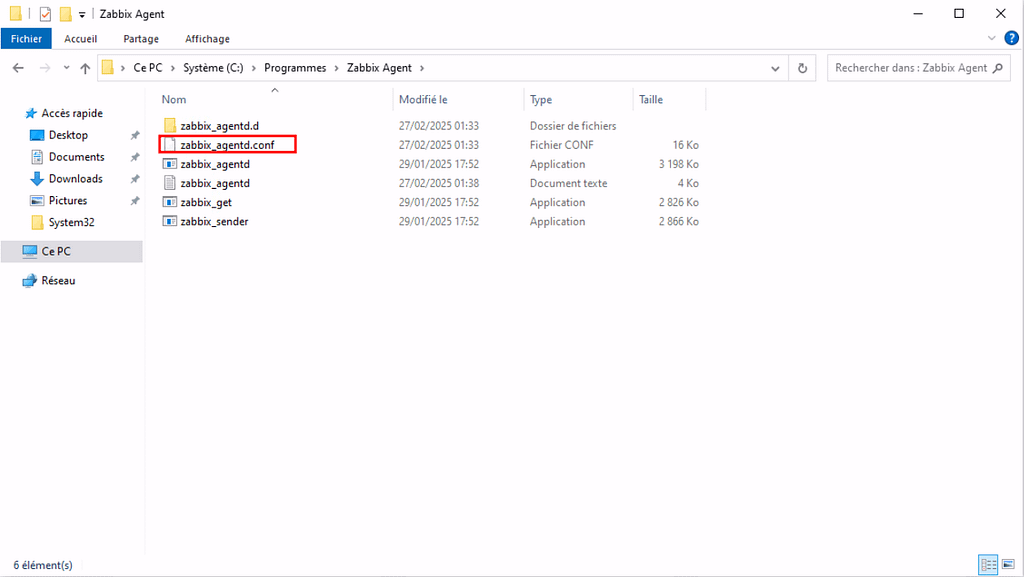Sort files by the Modifié le column

point(423,100)
